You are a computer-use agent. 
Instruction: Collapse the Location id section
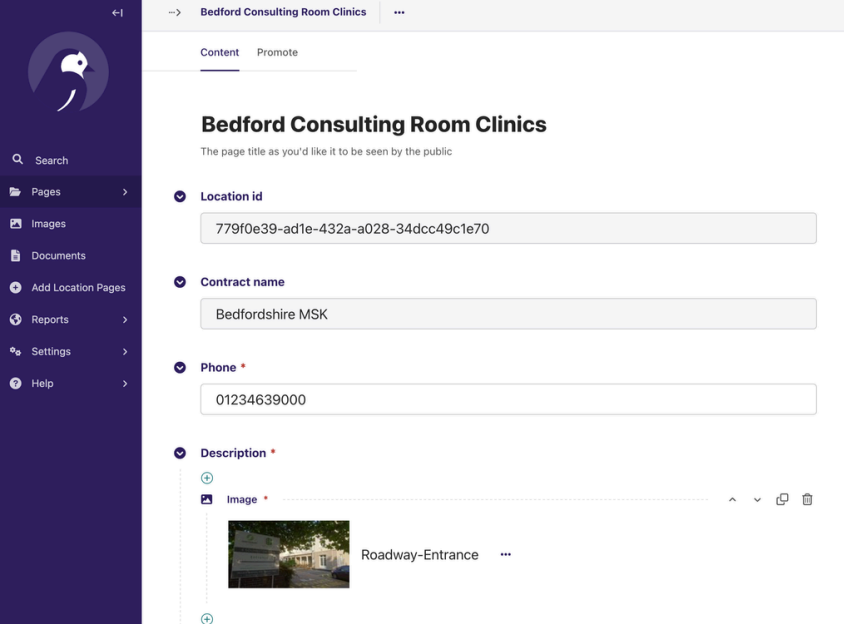tap(180, 197)
